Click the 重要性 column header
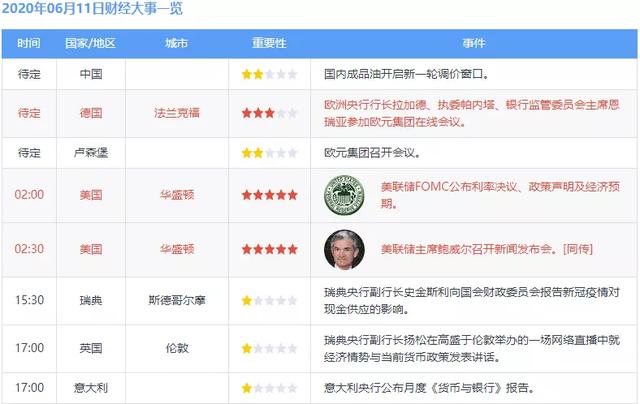 pyautogui.click(x=269, y=44)
